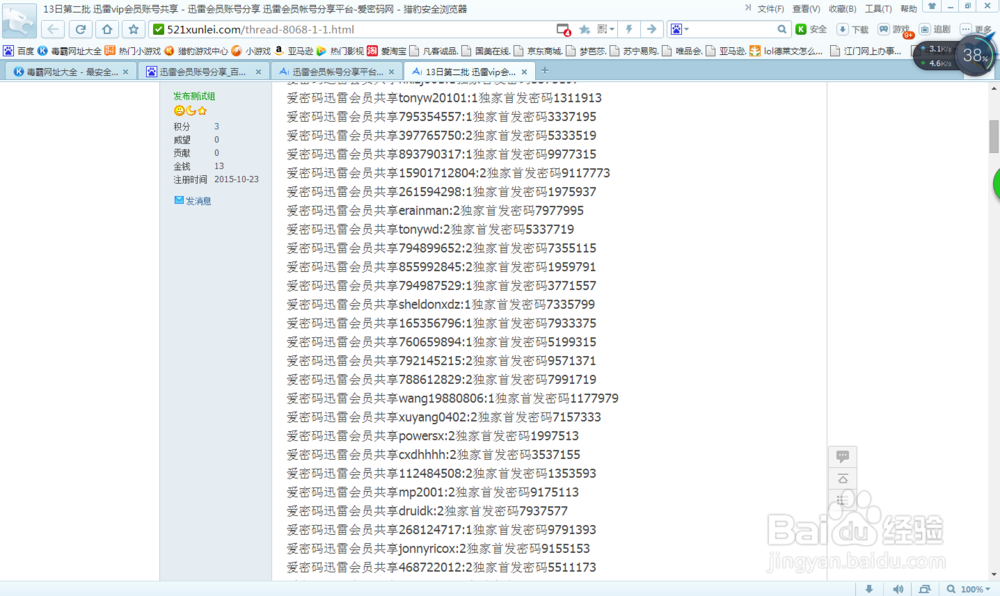
Task: Open the 爱淘宝 bookmark
Action: click(387, 51)
